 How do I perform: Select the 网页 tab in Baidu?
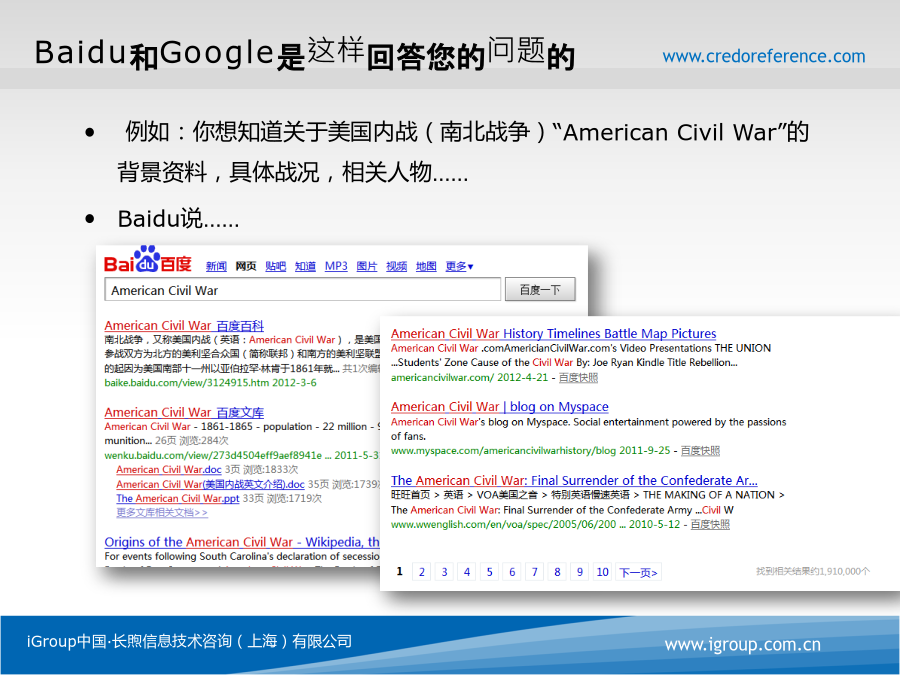tap(246, 266)
